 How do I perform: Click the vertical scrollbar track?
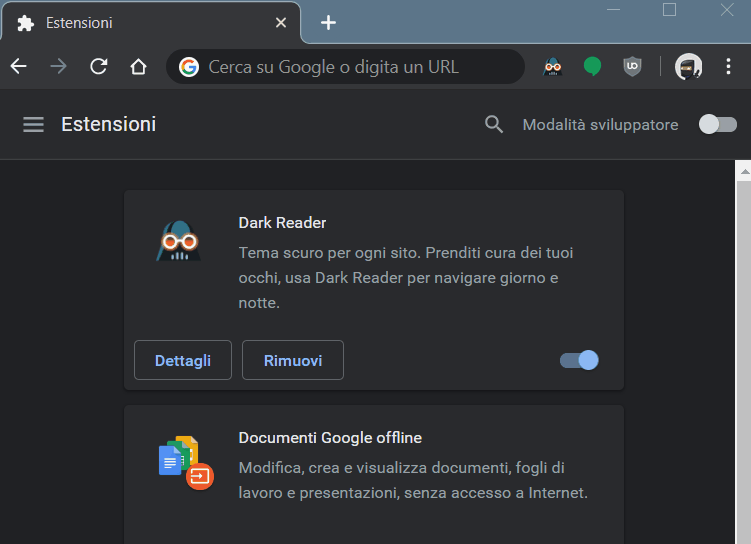click(744, 364)
